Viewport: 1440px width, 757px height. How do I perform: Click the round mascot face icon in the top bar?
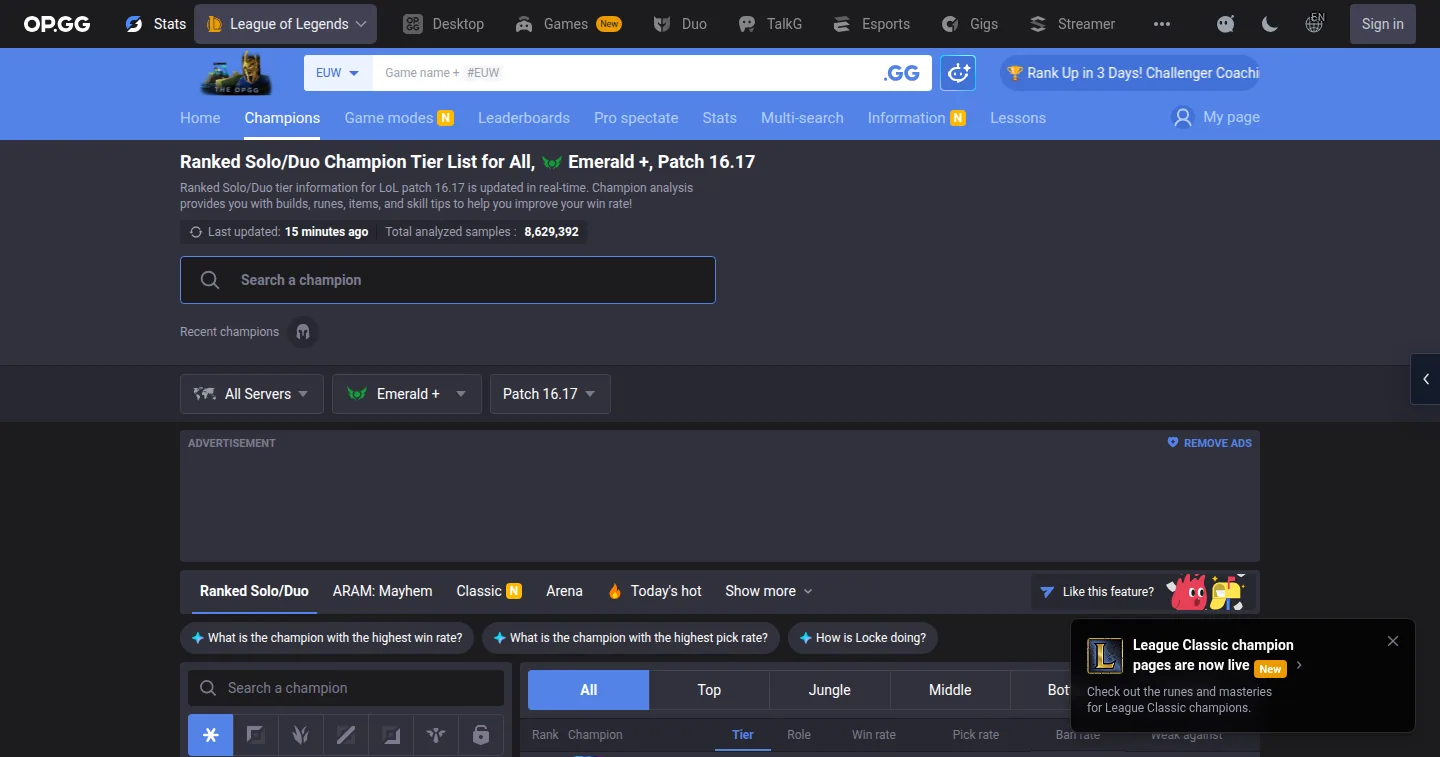click(x=1226, y=24)
